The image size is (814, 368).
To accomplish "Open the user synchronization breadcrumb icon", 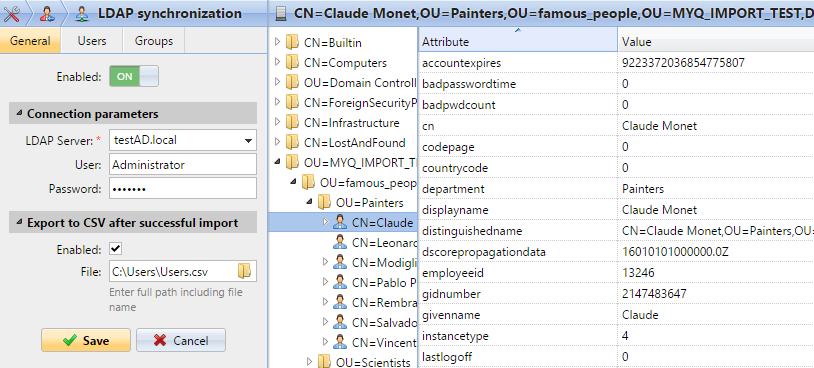I will [x=47, y=13].
